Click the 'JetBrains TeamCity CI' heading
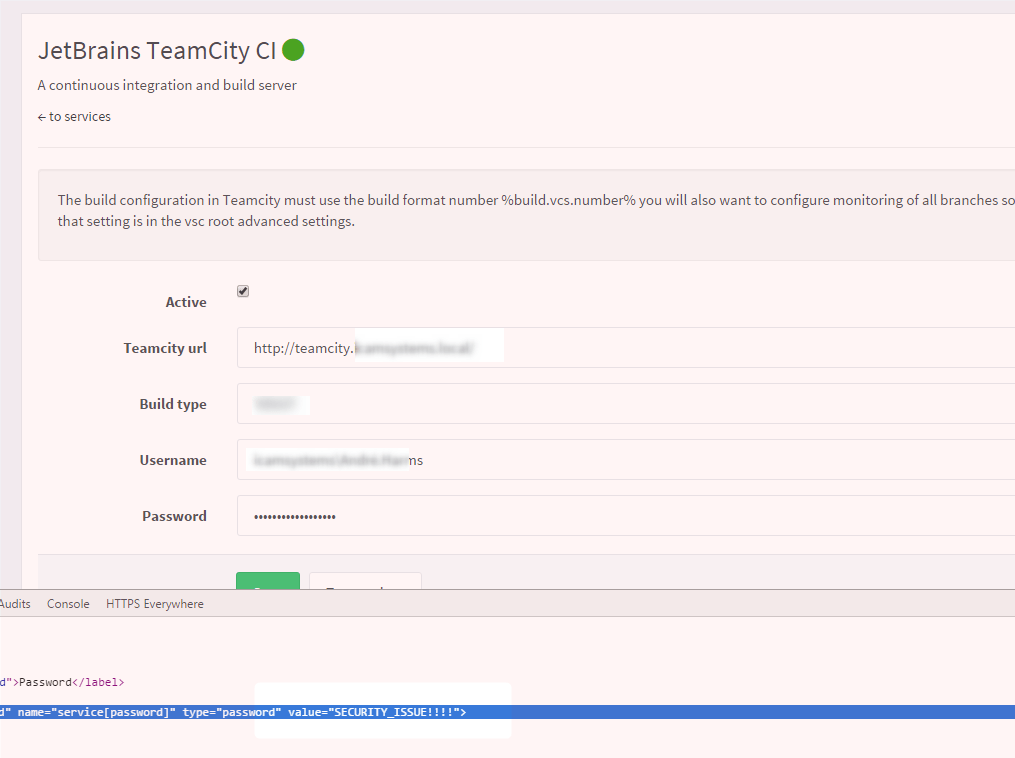1015x758 pixels. 157,50
